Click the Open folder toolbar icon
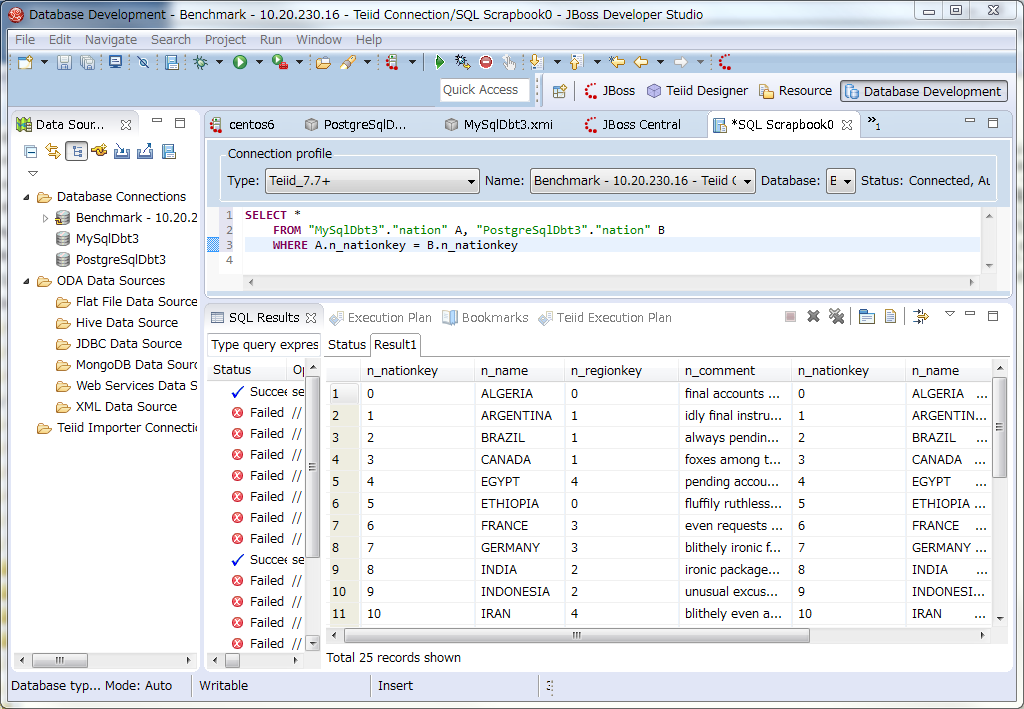Viewport: 1024px width, 709px height. pyautogui.click(x=323, y=63)
